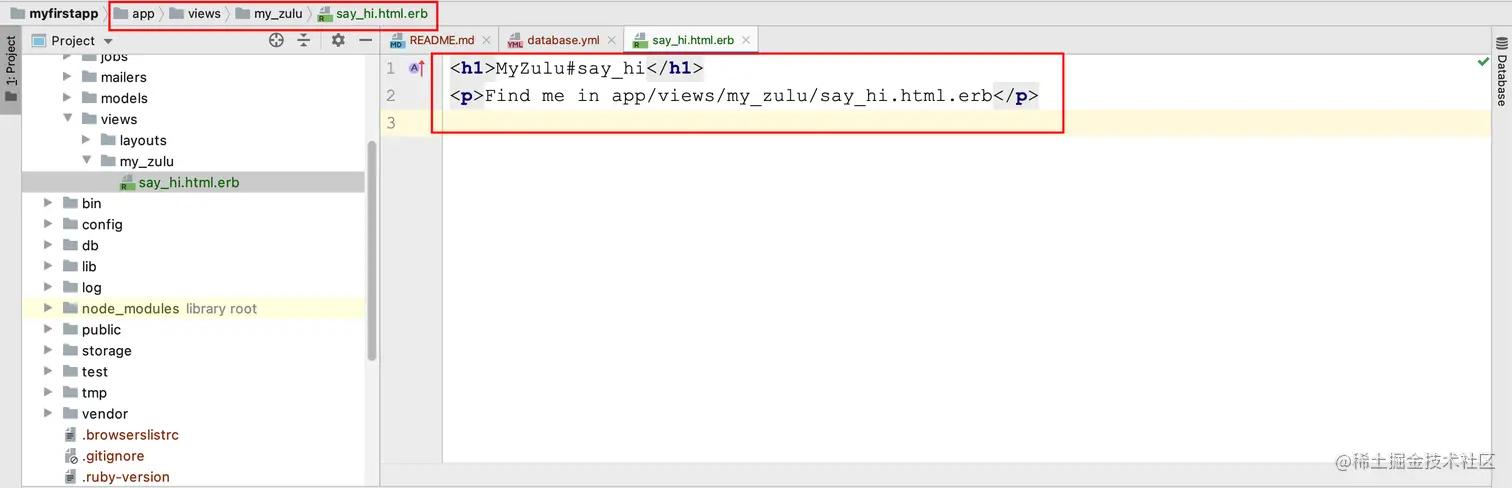Expand the config folder
Screen dimensions: 1512x488
pyautogui.click(x=48, y=224)
